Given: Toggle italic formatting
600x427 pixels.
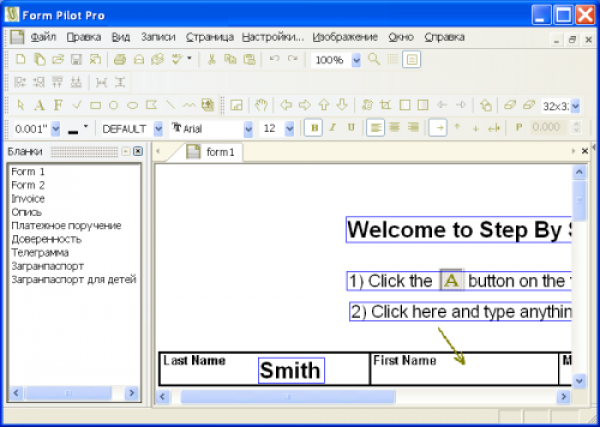Looking at the screenshot, I should [x=332, y=128].
